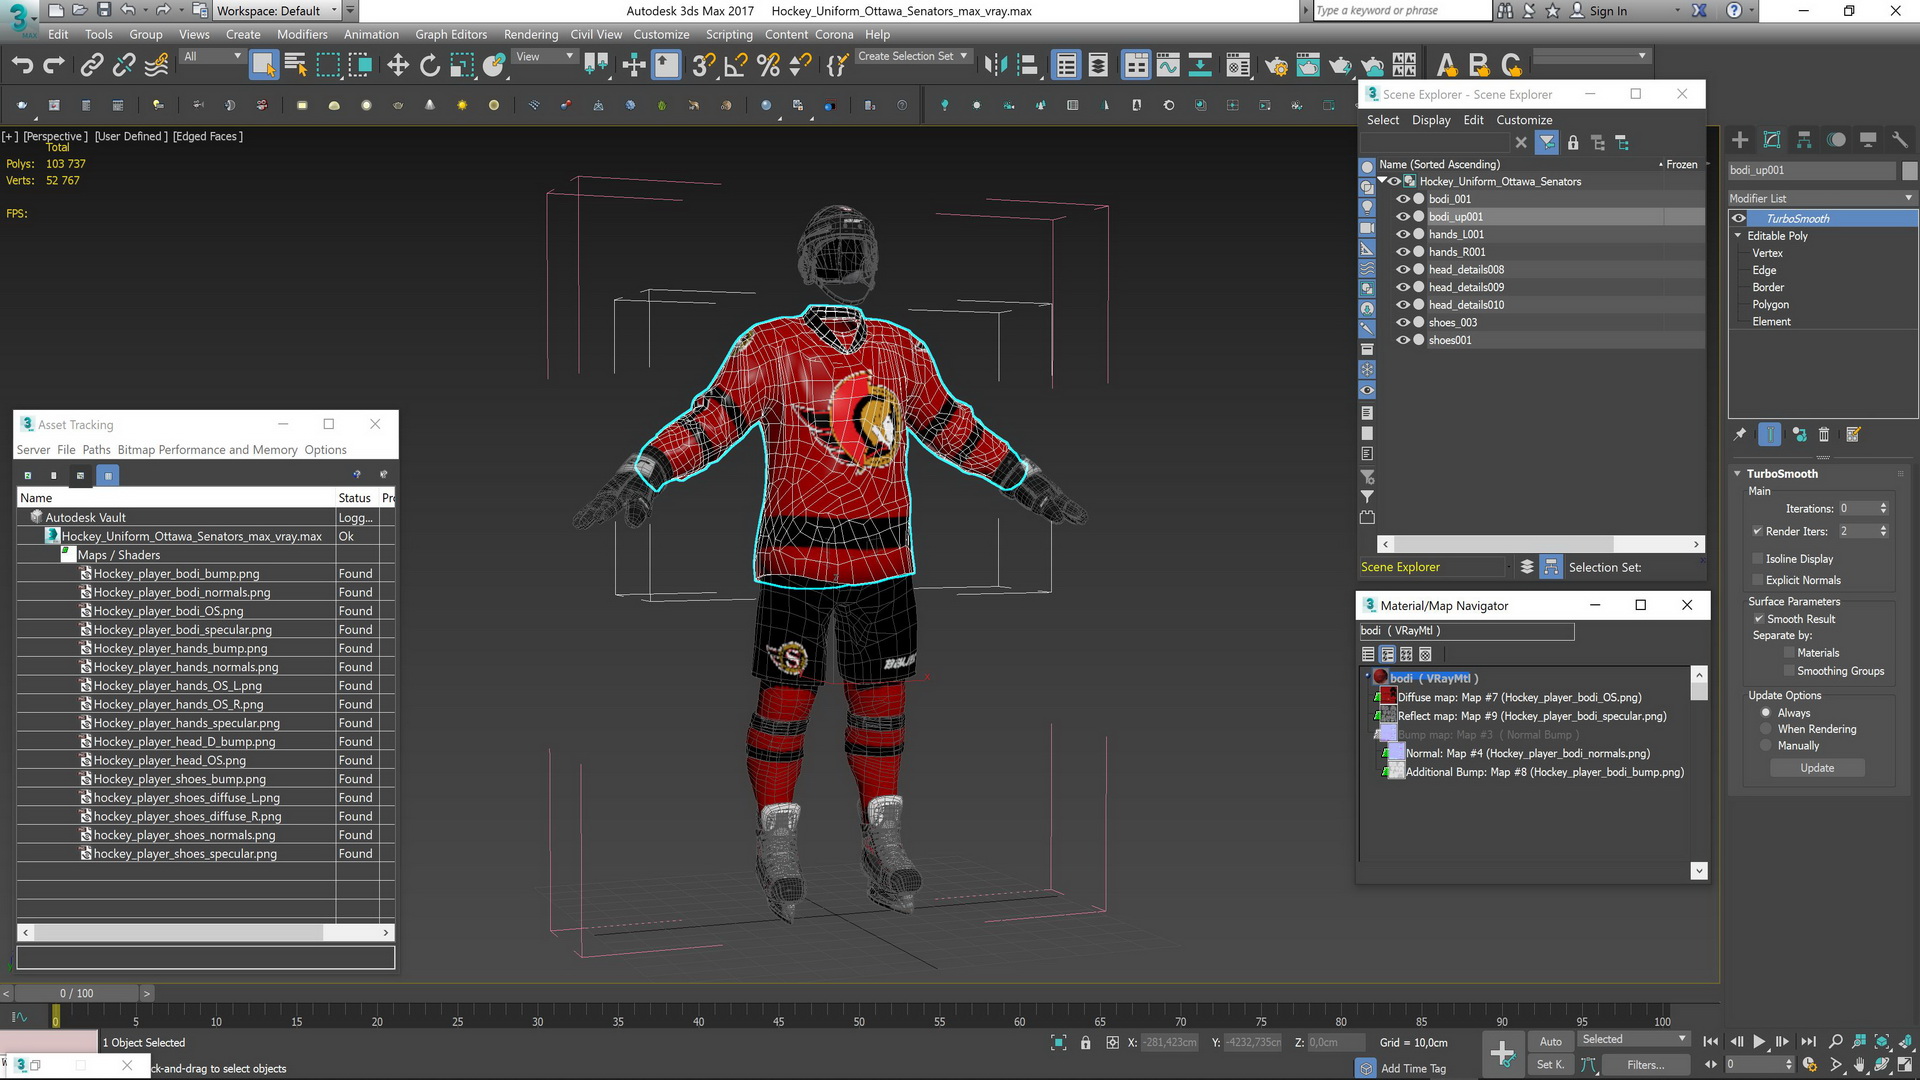The image size is (1920, 1080).
Task: Open the Rendering menu
Action: [x=531, y=34]
